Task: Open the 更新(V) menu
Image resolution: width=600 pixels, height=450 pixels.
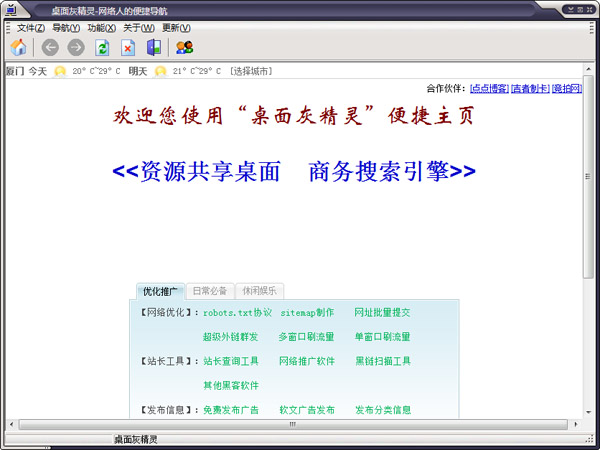Action: [176, 27]
